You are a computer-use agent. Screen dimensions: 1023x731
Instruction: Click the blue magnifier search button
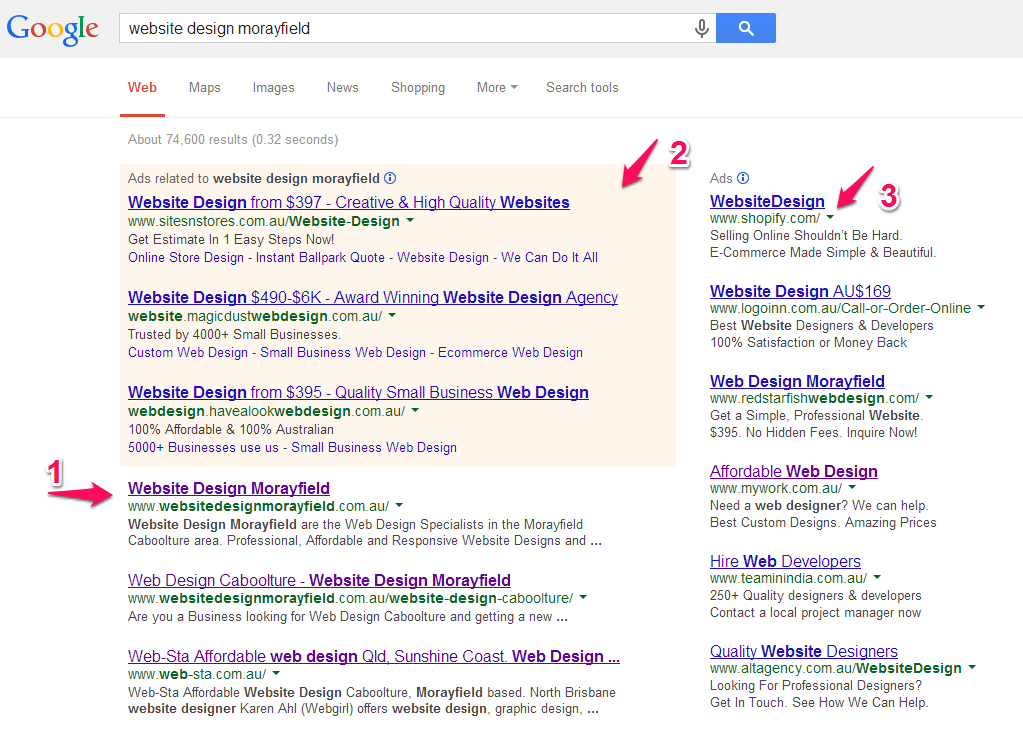(x=746, y=28)
